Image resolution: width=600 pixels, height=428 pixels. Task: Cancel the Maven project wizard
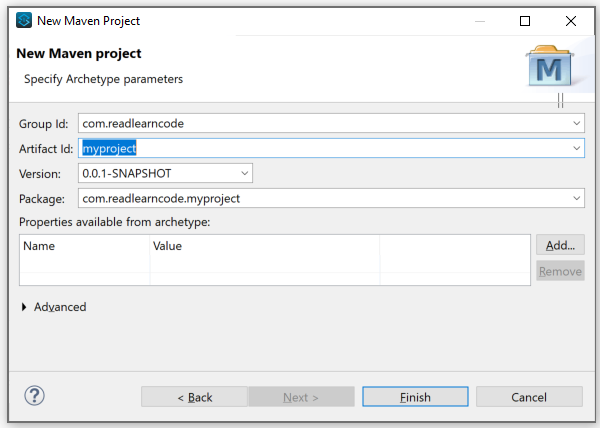point(529,397)
